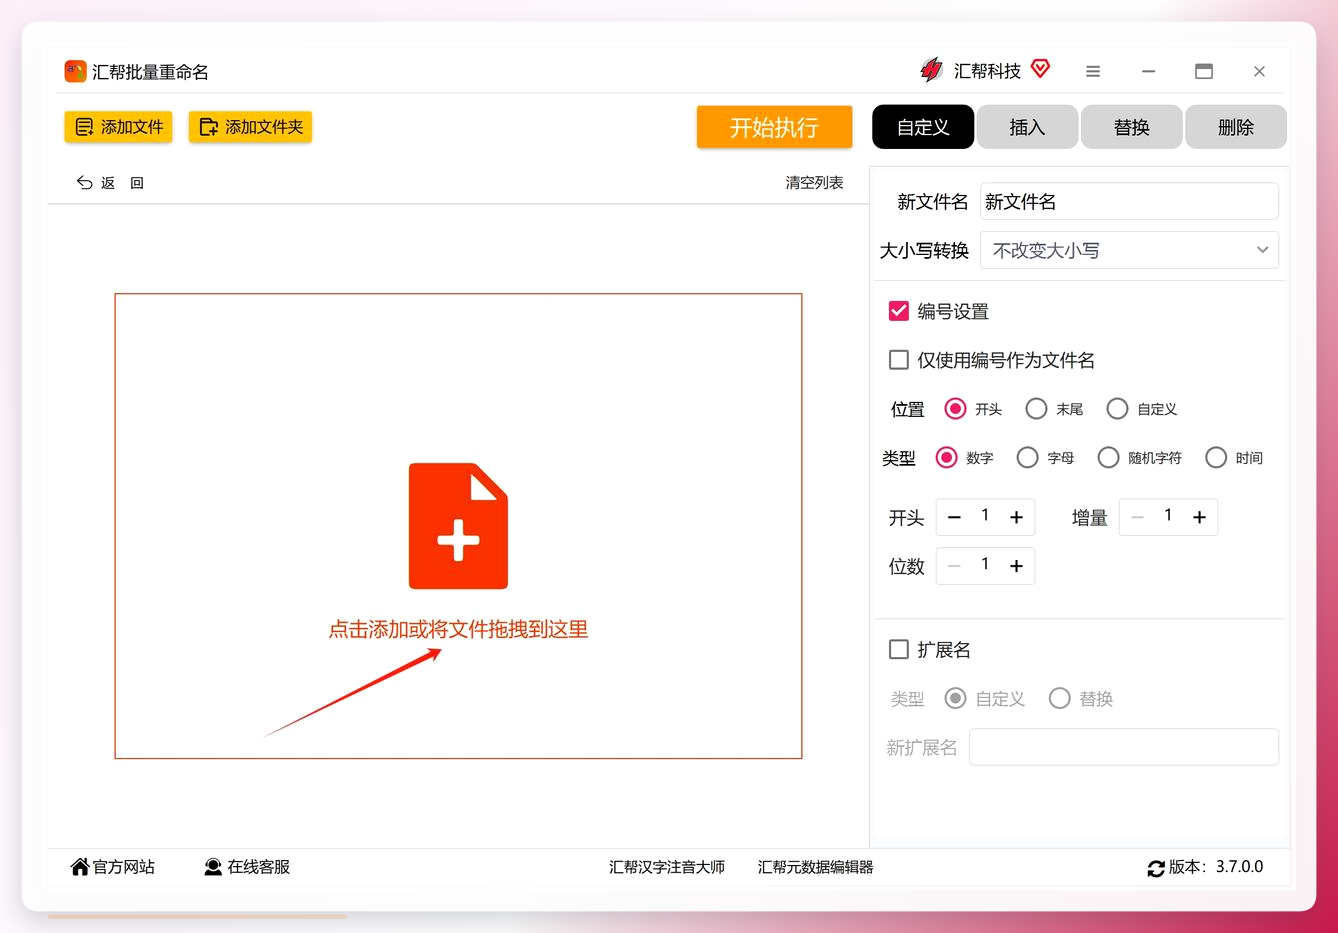1338x933 pixels.
Task: Increase the 增量 increment value
Action: pyautogui.click(x=1199, y=517)
